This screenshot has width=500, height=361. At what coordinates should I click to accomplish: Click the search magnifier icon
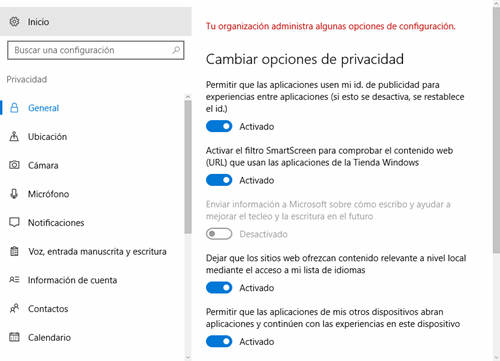tap(176, 50)
